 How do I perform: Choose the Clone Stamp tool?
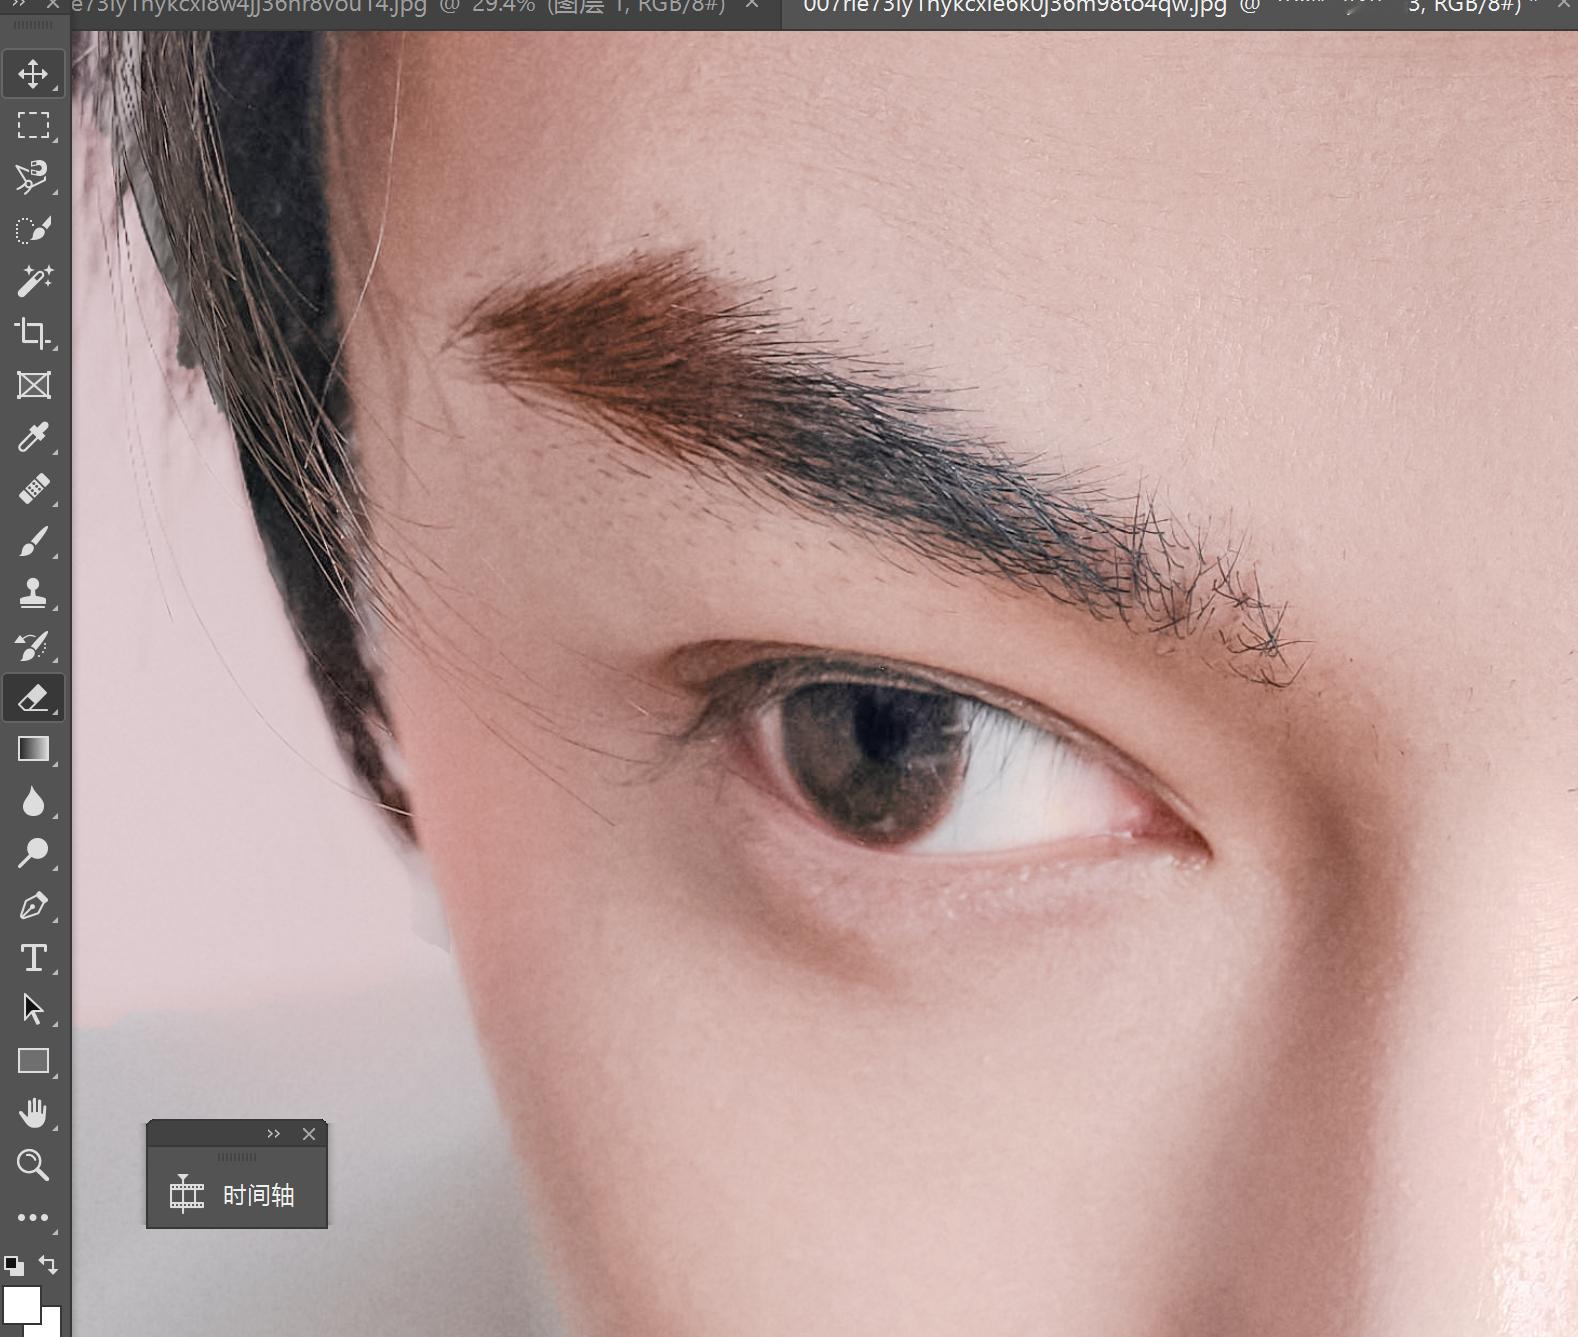33,593
